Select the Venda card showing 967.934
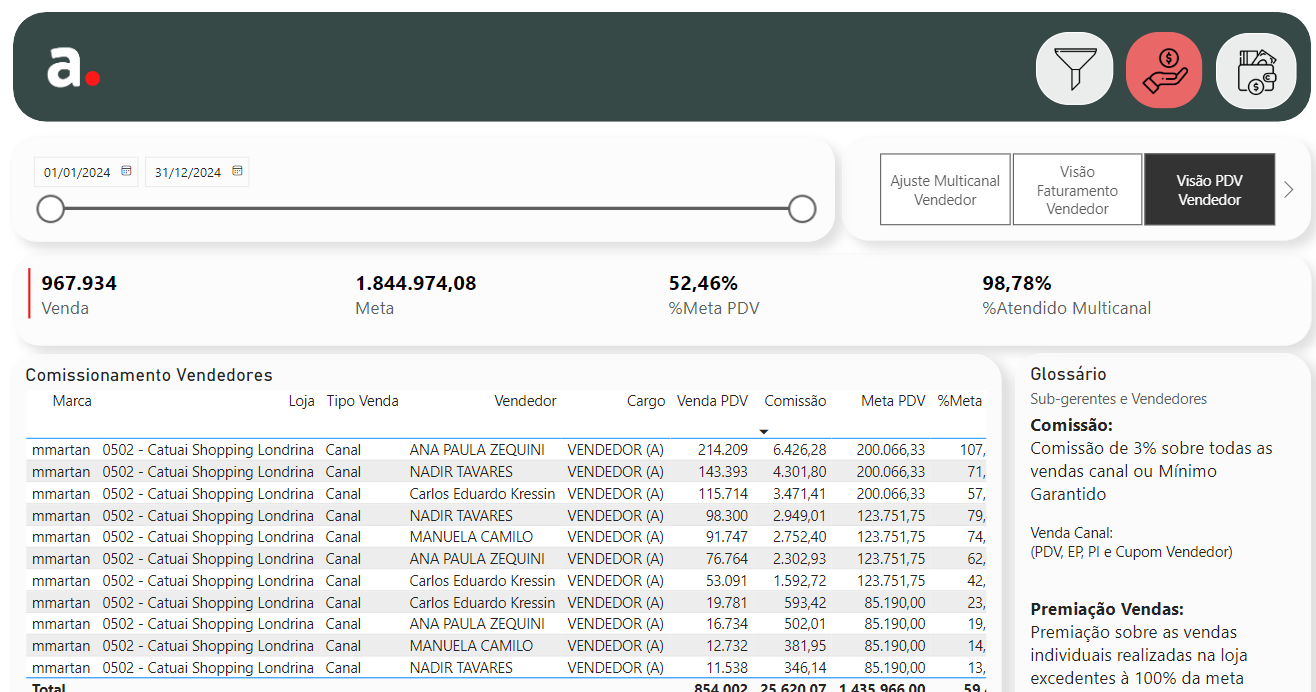The image size is (1316, 692). 79,294
